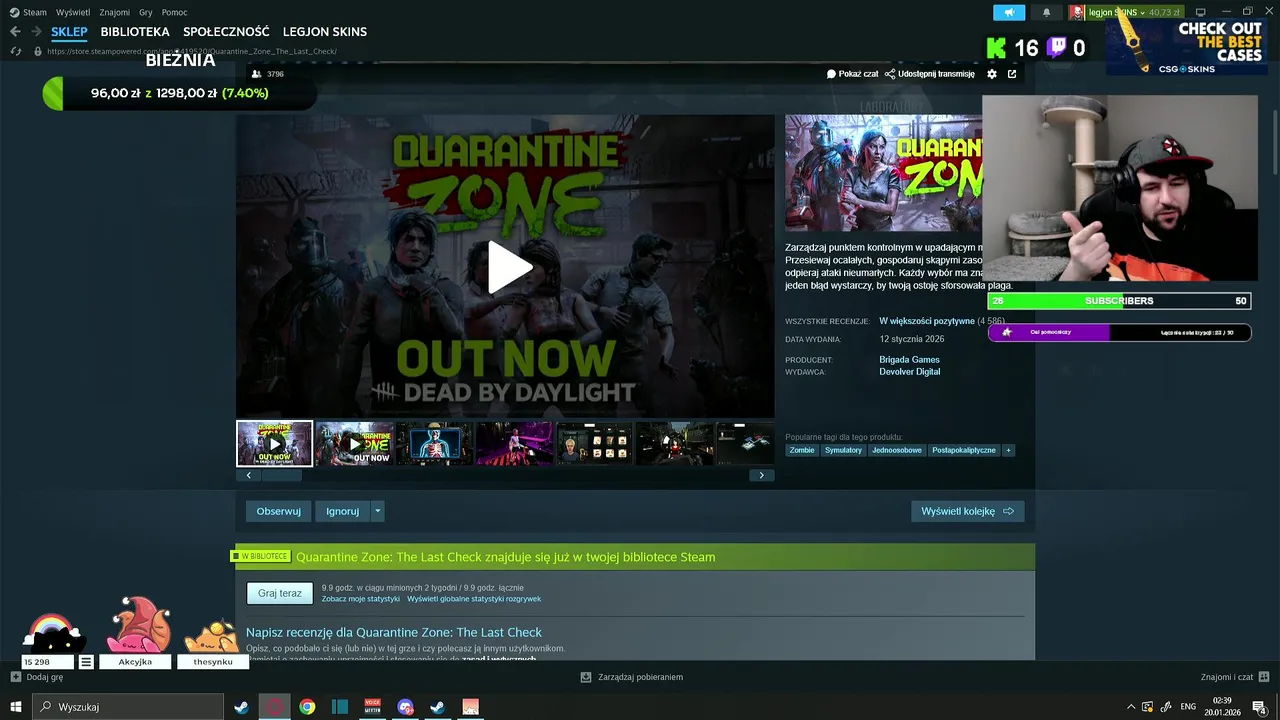Select the second trailer thumbnail
Viewport: 1280px width, 720px height.
[354, 443]
